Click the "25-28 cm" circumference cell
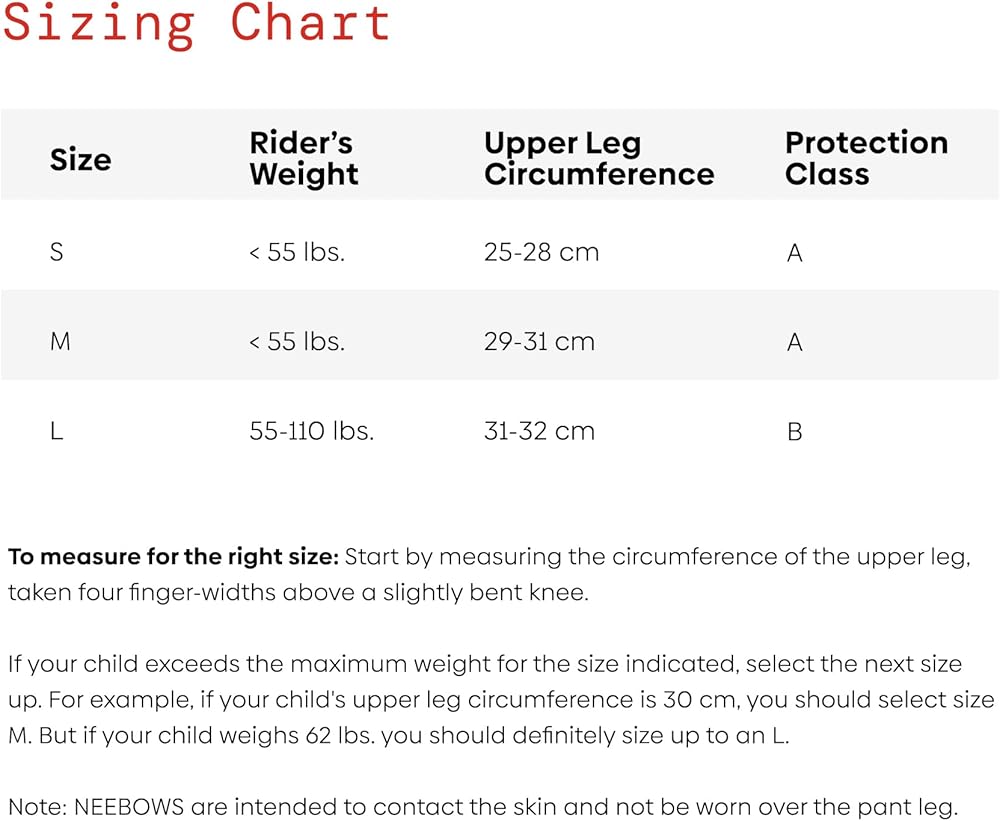The width and height of the screenshot is (1000, 821). pos(541,252)
